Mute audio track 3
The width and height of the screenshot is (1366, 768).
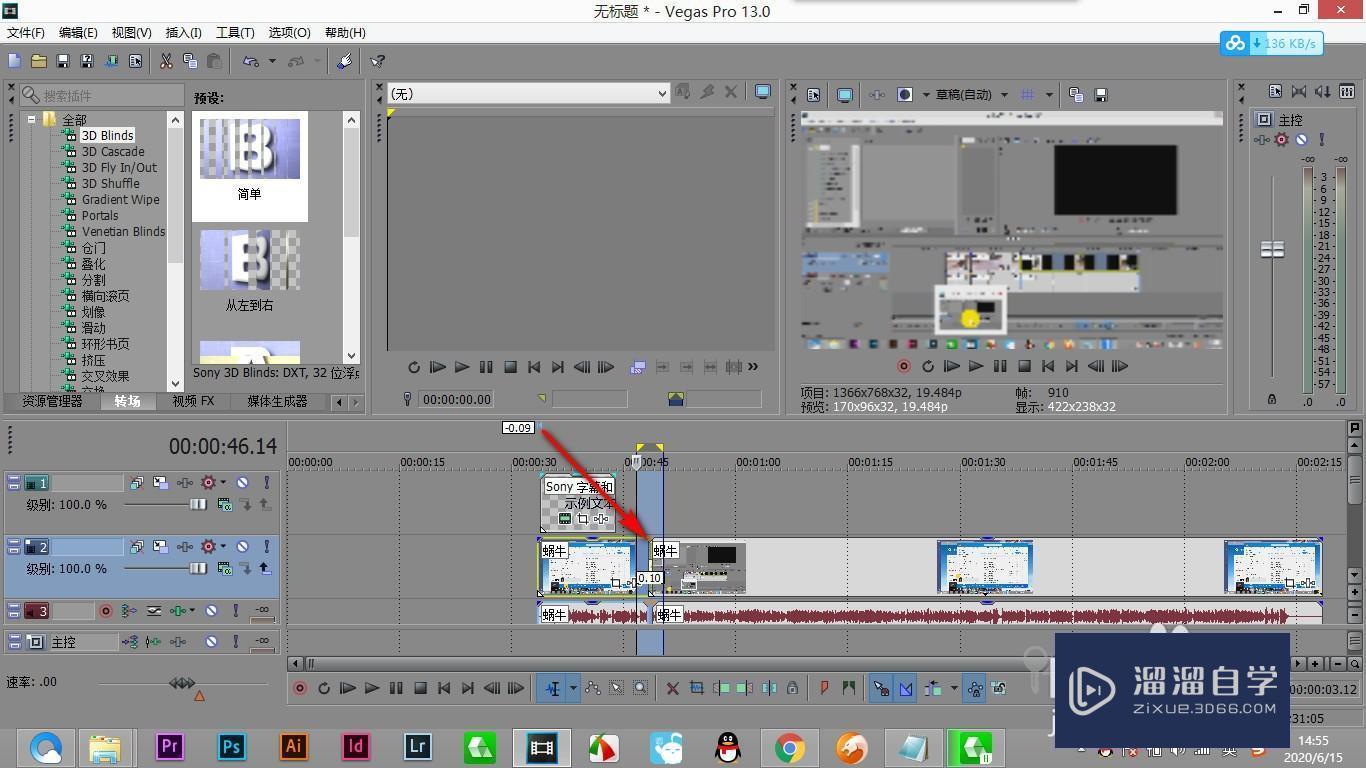[x=211, y=610]
